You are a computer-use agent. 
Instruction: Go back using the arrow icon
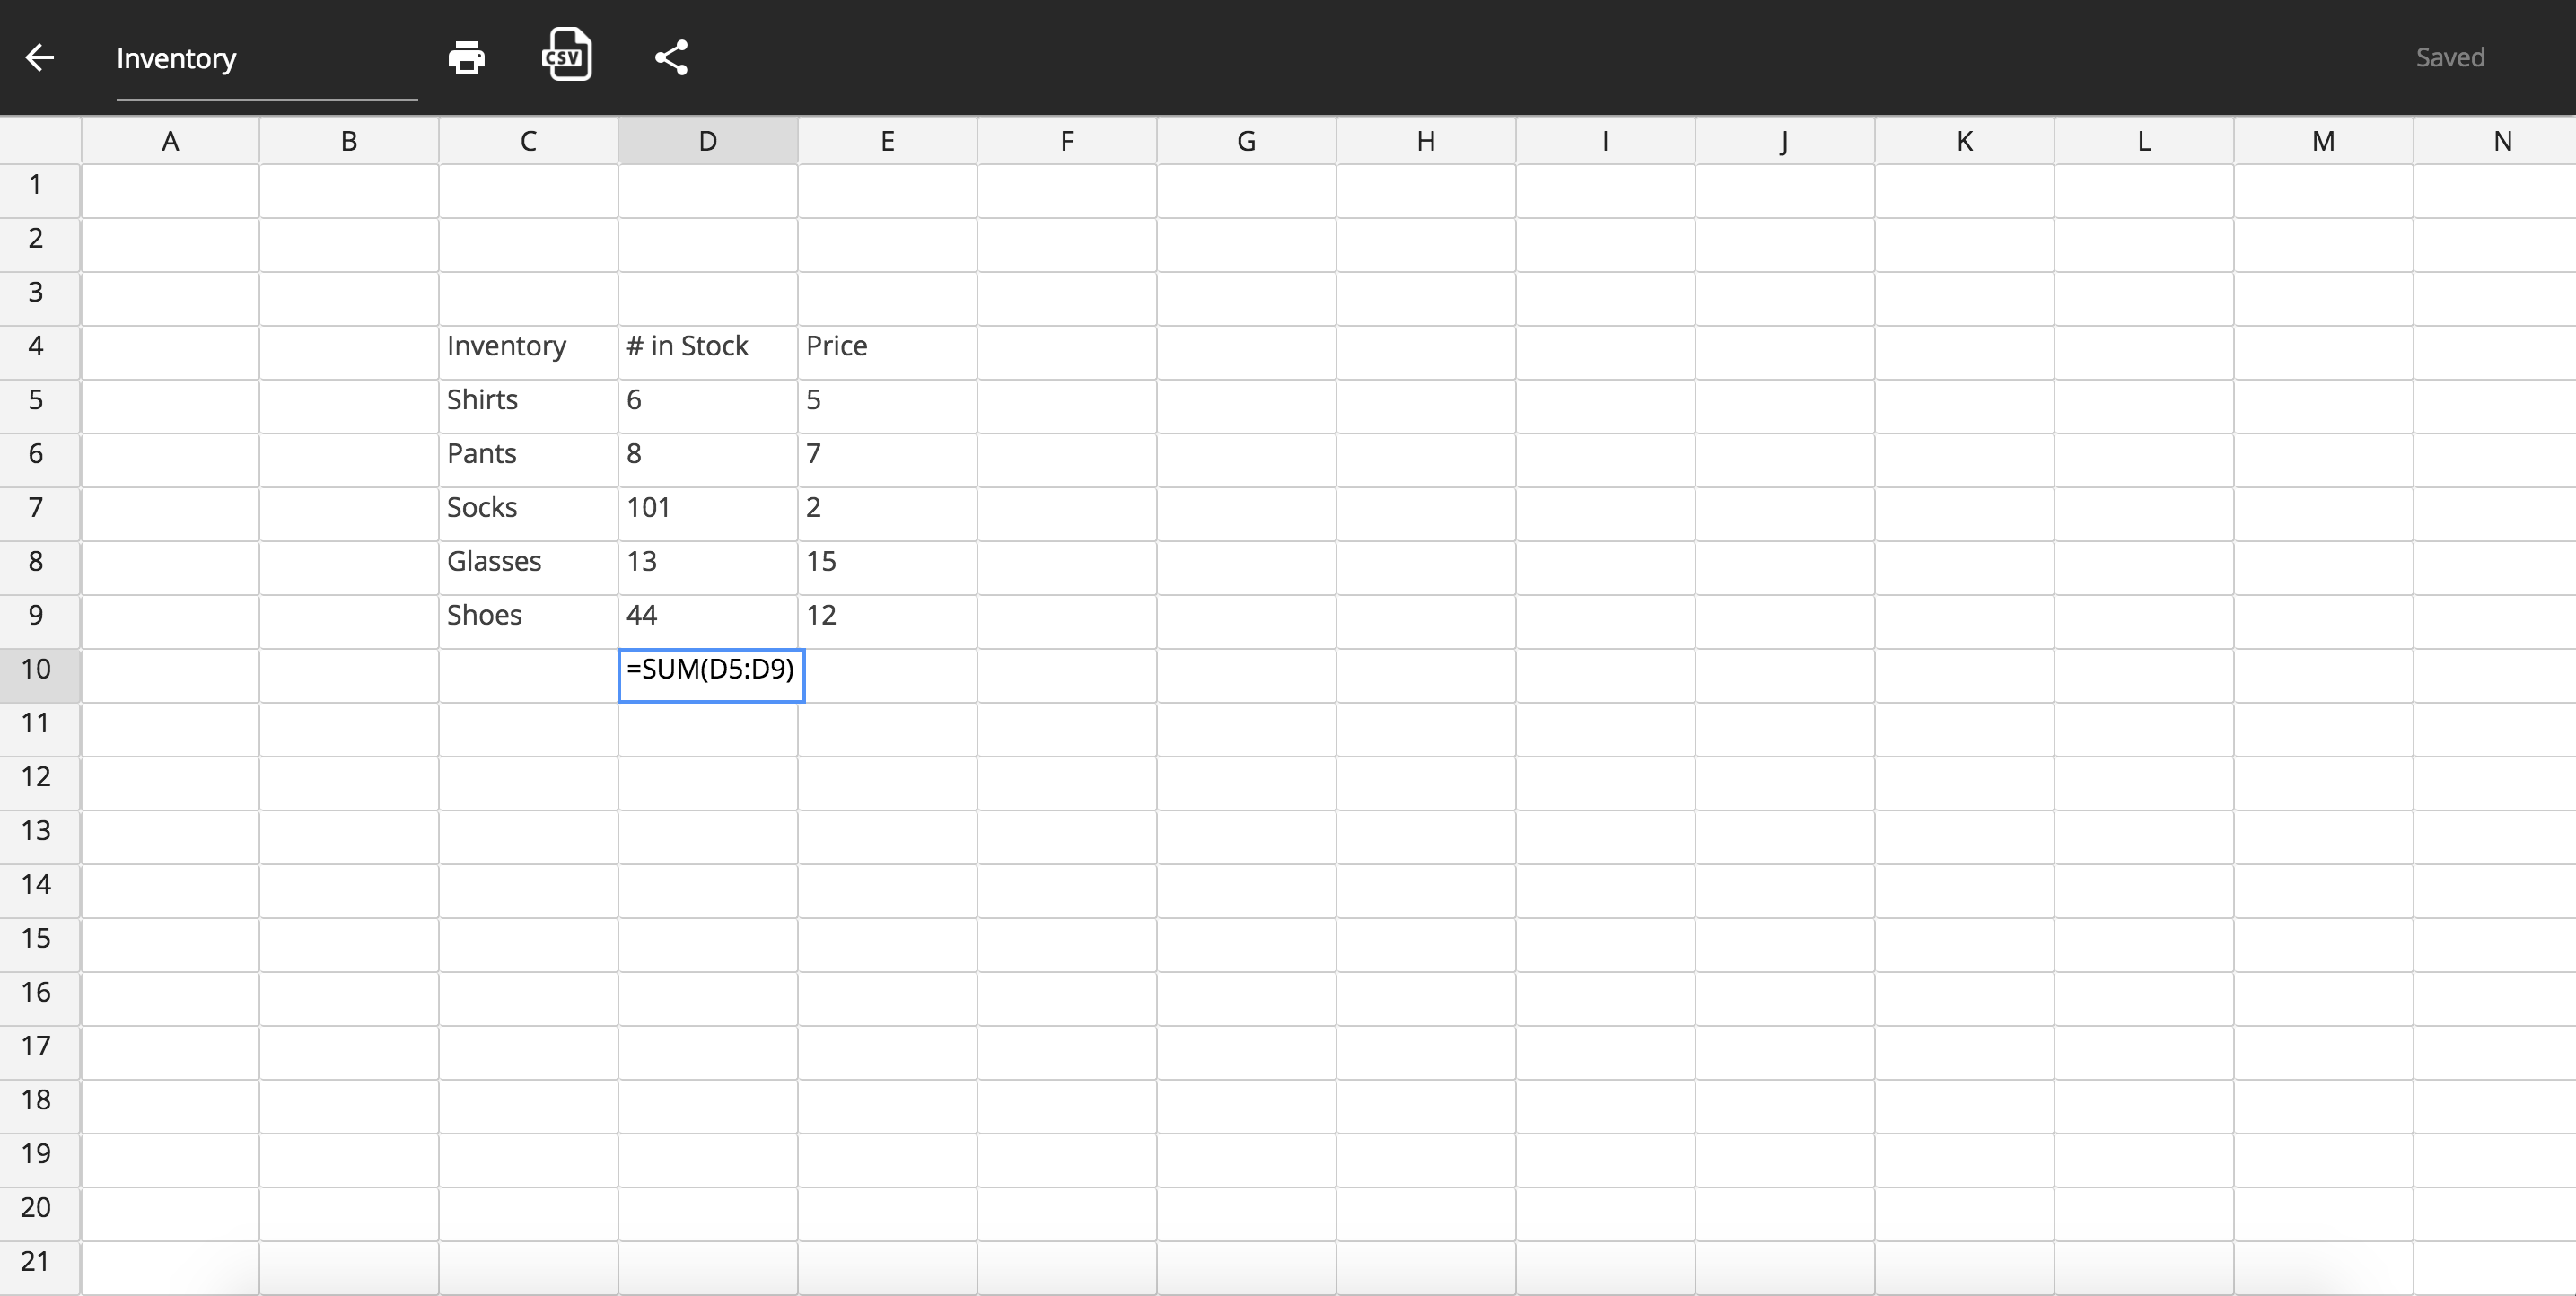click(40, 57)
